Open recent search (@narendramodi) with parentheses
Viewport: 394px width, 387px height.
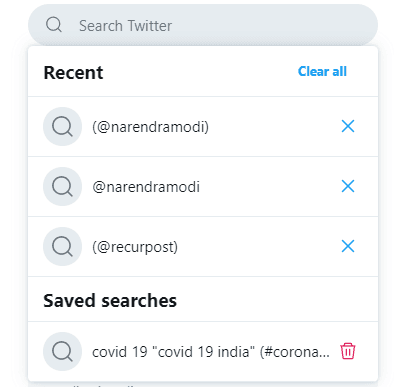coord(150,127)
